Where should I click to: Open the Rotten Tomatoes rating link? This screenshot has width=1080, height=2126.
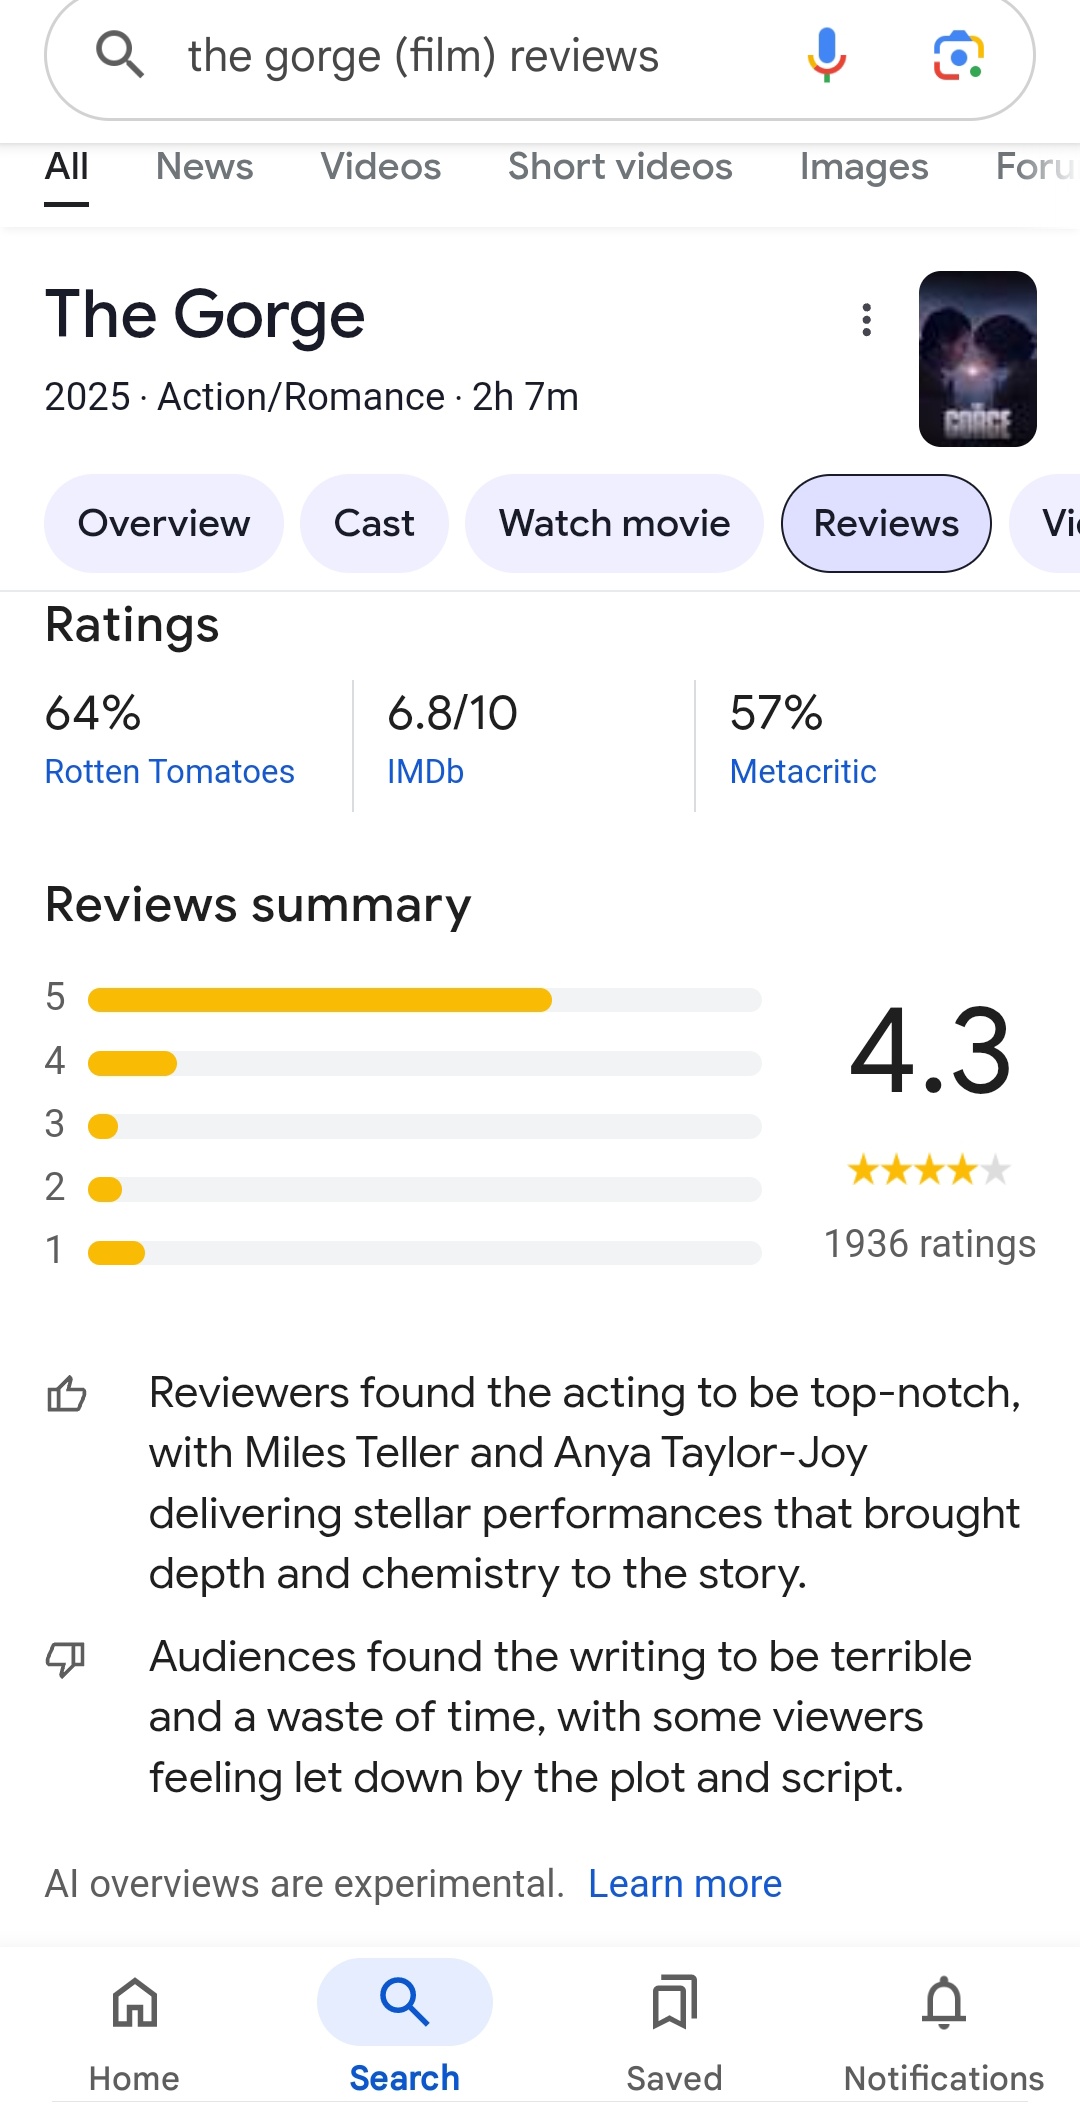point(170,771)
